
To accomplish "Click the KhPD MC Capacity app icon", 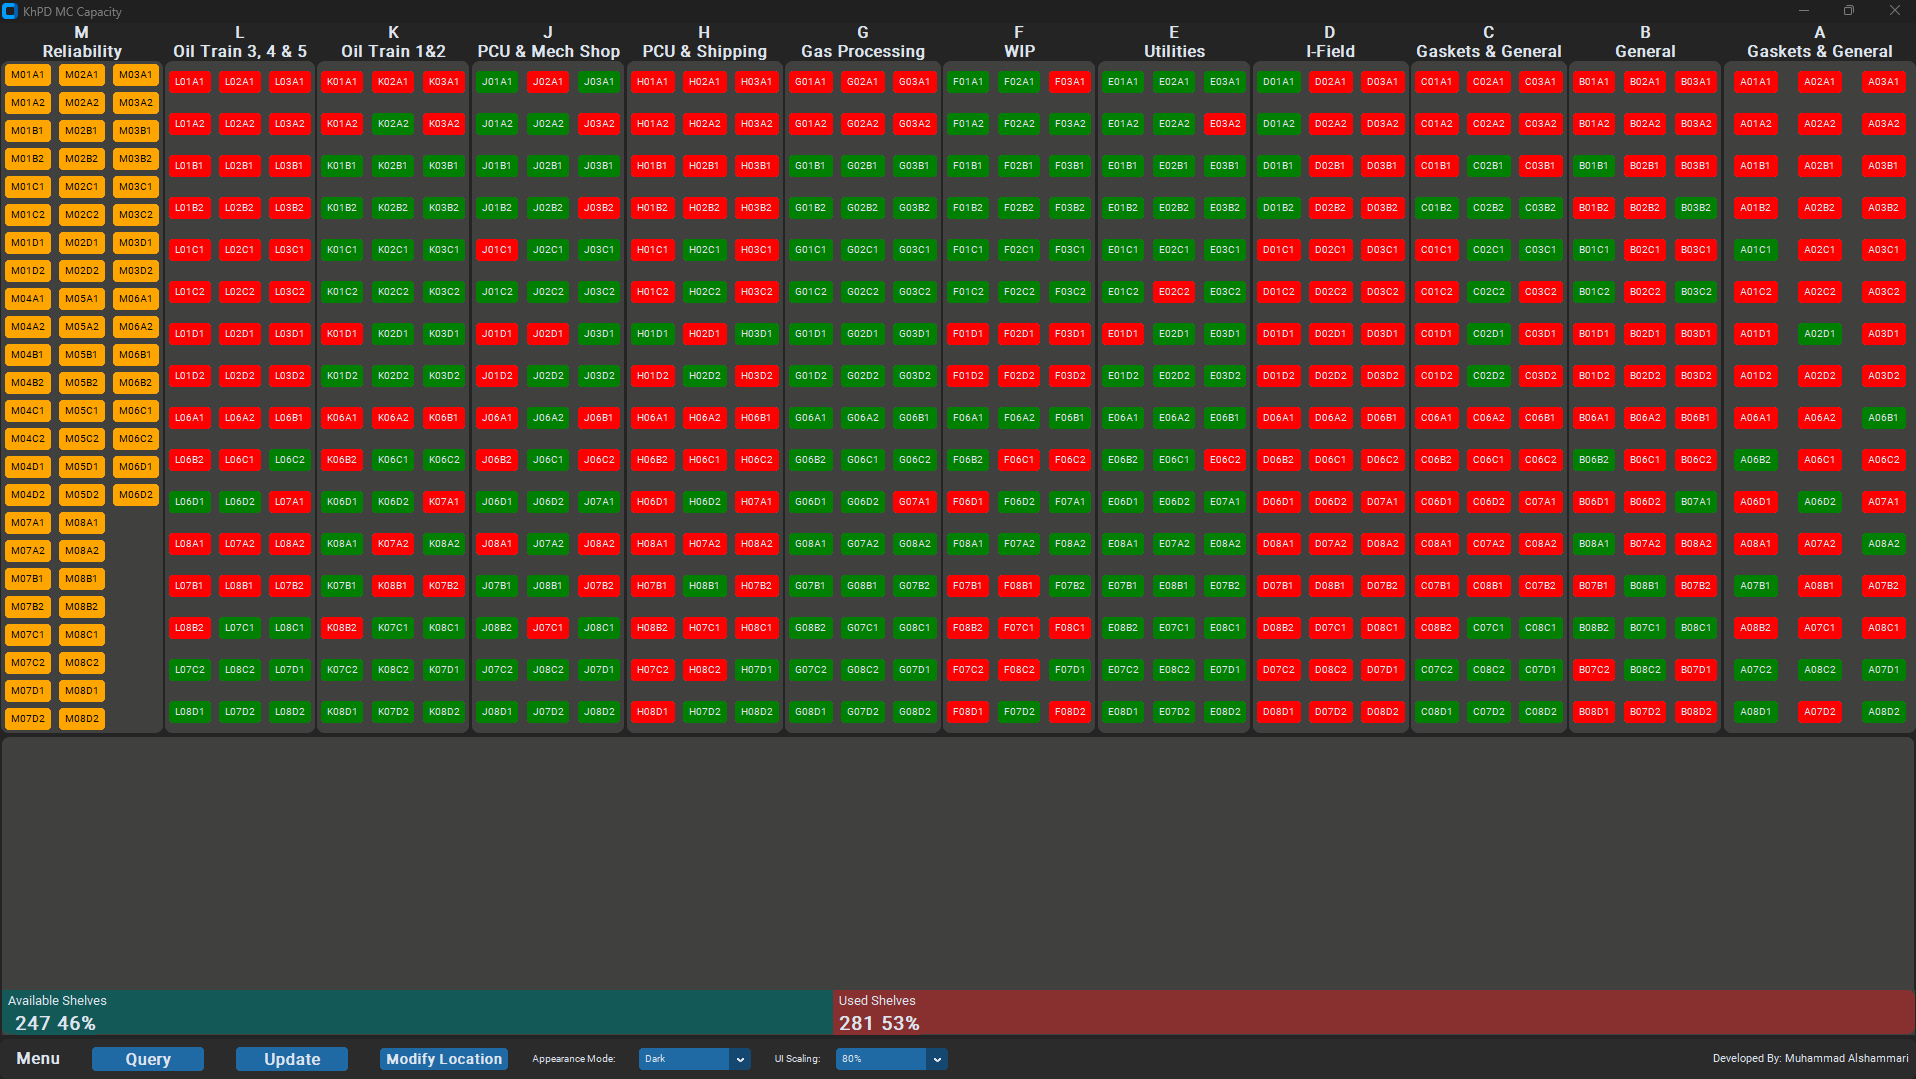I will tap(10, 11).
